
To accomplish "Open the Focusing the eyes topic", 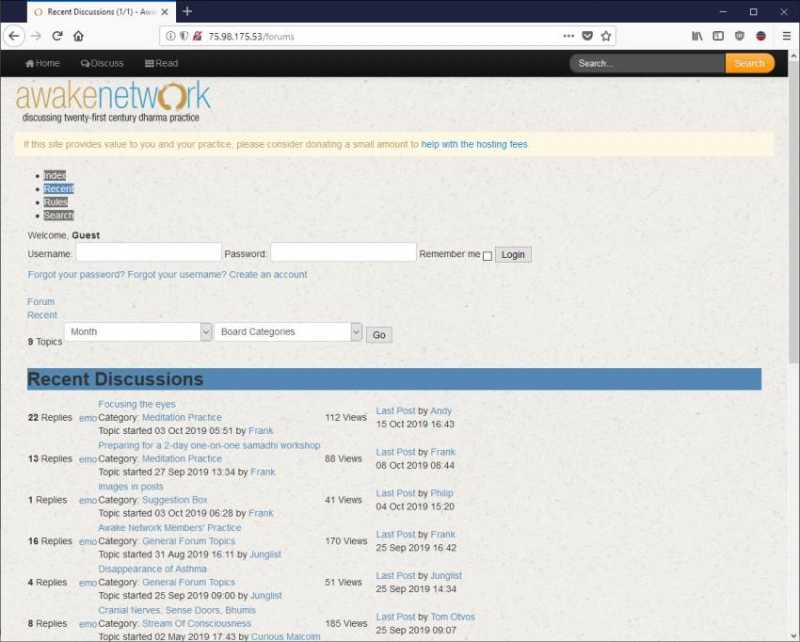I will [x=137, y=404].
